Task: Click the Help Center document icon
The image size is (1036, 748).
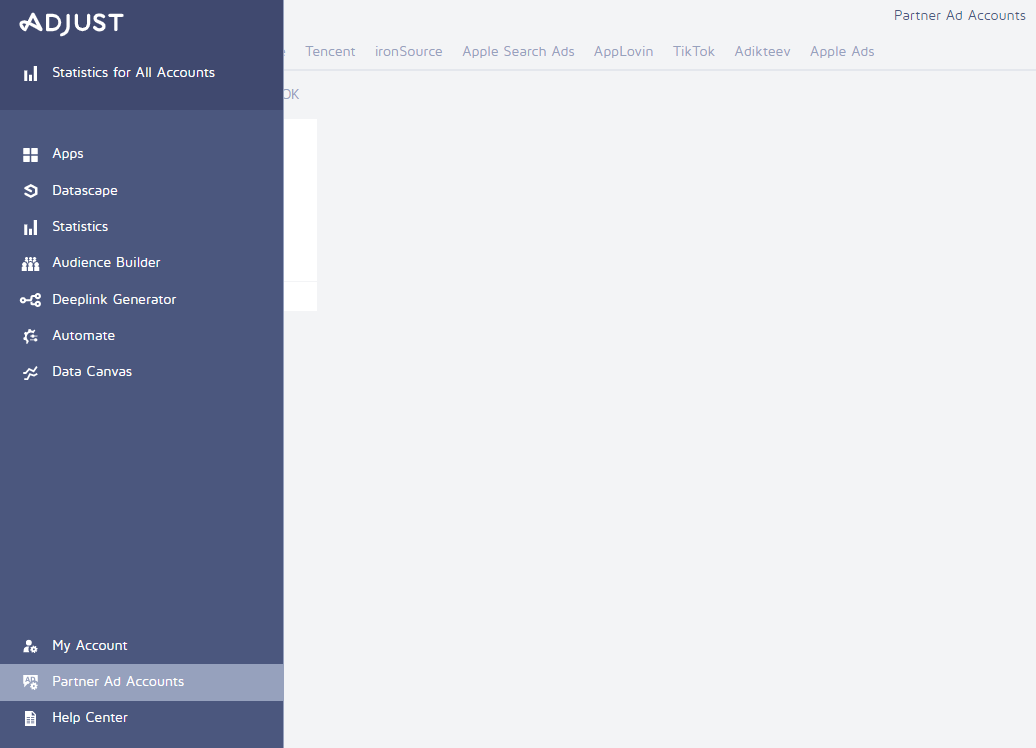Action: 31,717
